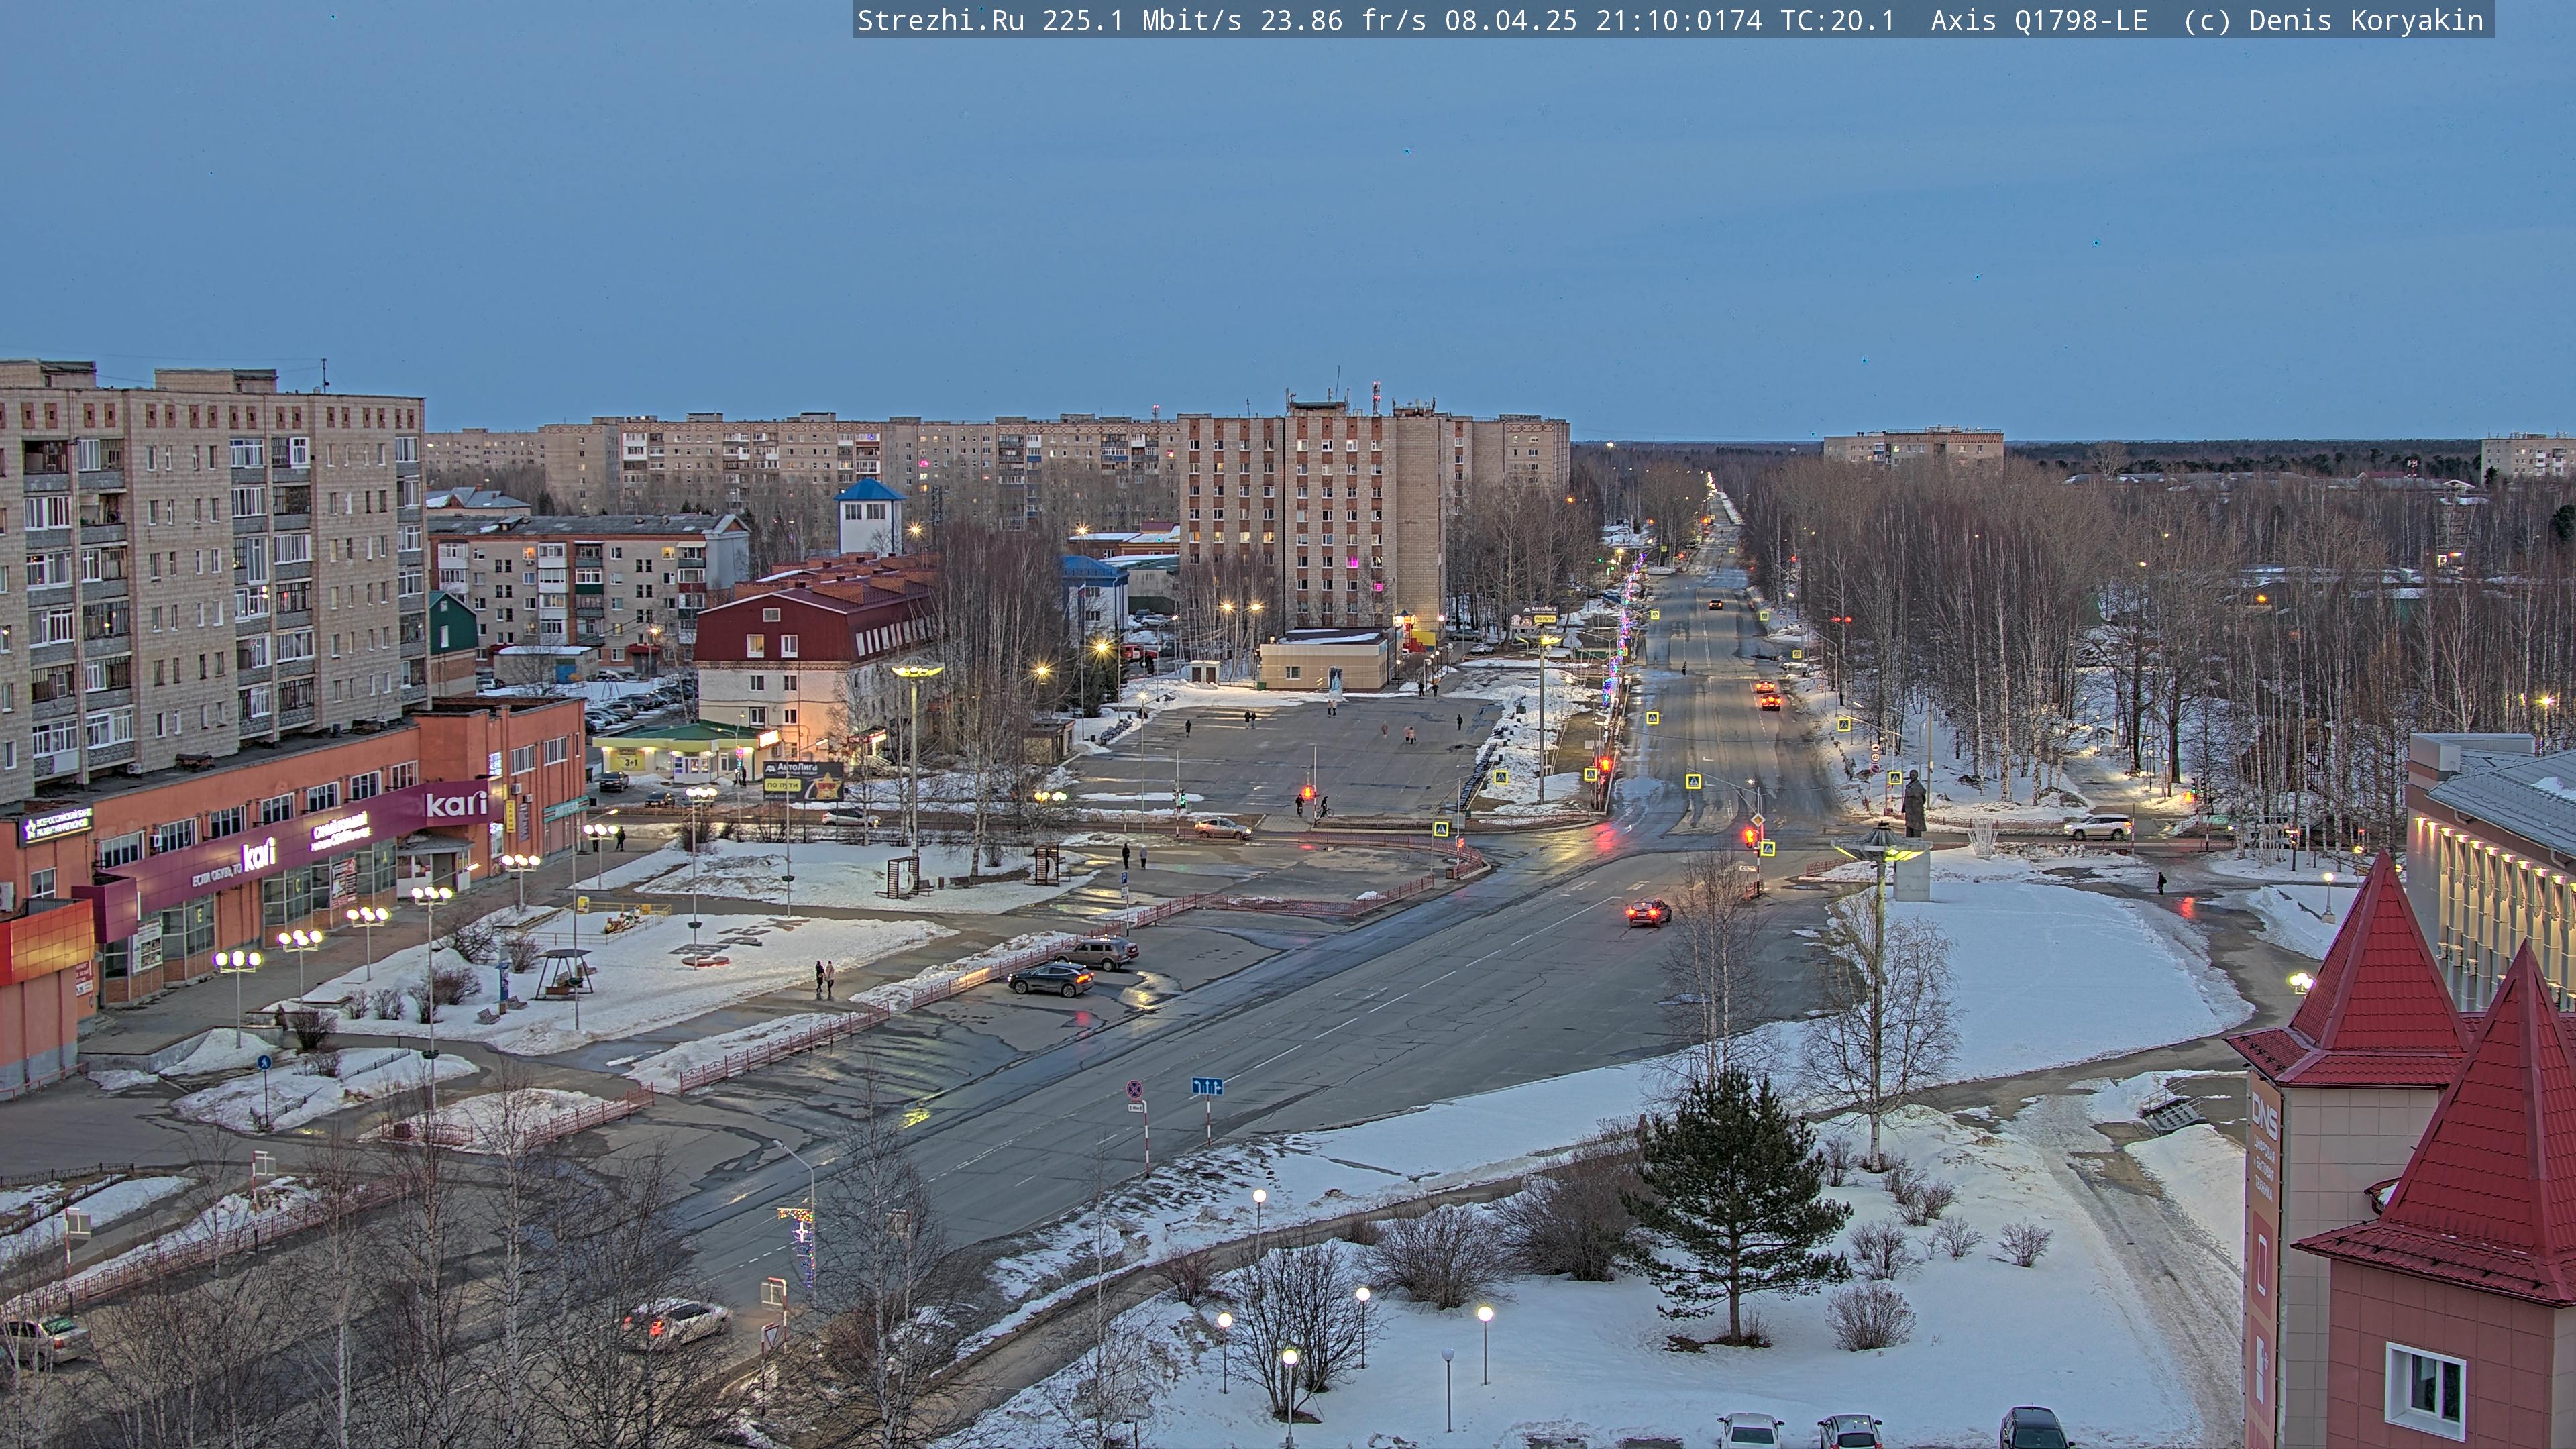This screenshot has height=1449, width=2576.
Task: Click the '23.86 fr/s' frame rate value
Action: pos(1343,21)
